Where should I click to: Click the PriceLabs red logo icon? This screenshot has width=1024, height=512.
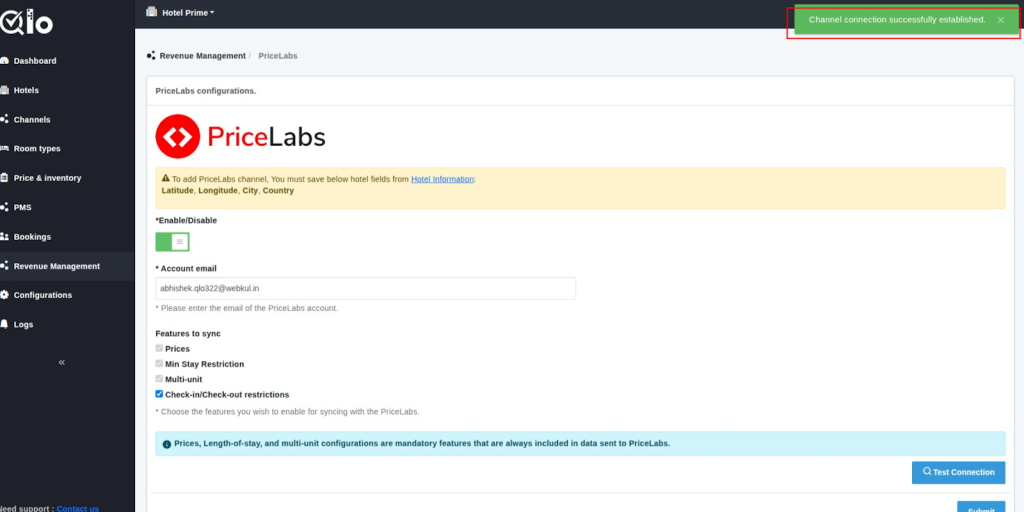tap(178, 136)
